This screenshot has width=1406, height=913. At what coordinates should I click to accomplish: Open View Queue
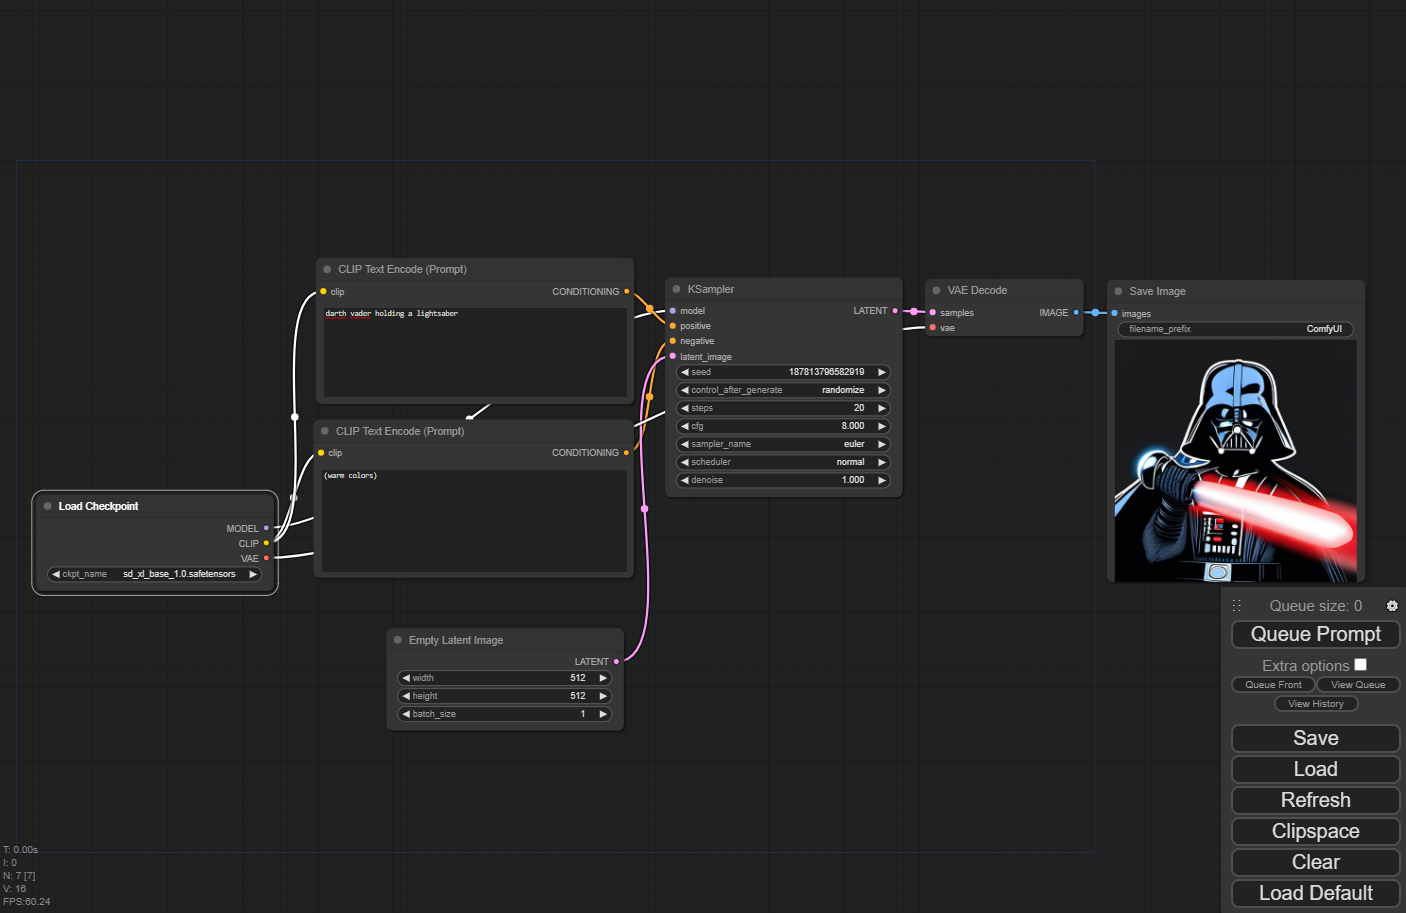[x=1358, y=685]
